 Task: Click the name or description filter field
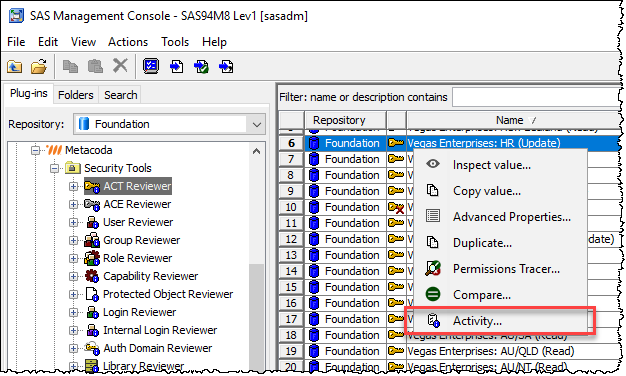(535, 97)
